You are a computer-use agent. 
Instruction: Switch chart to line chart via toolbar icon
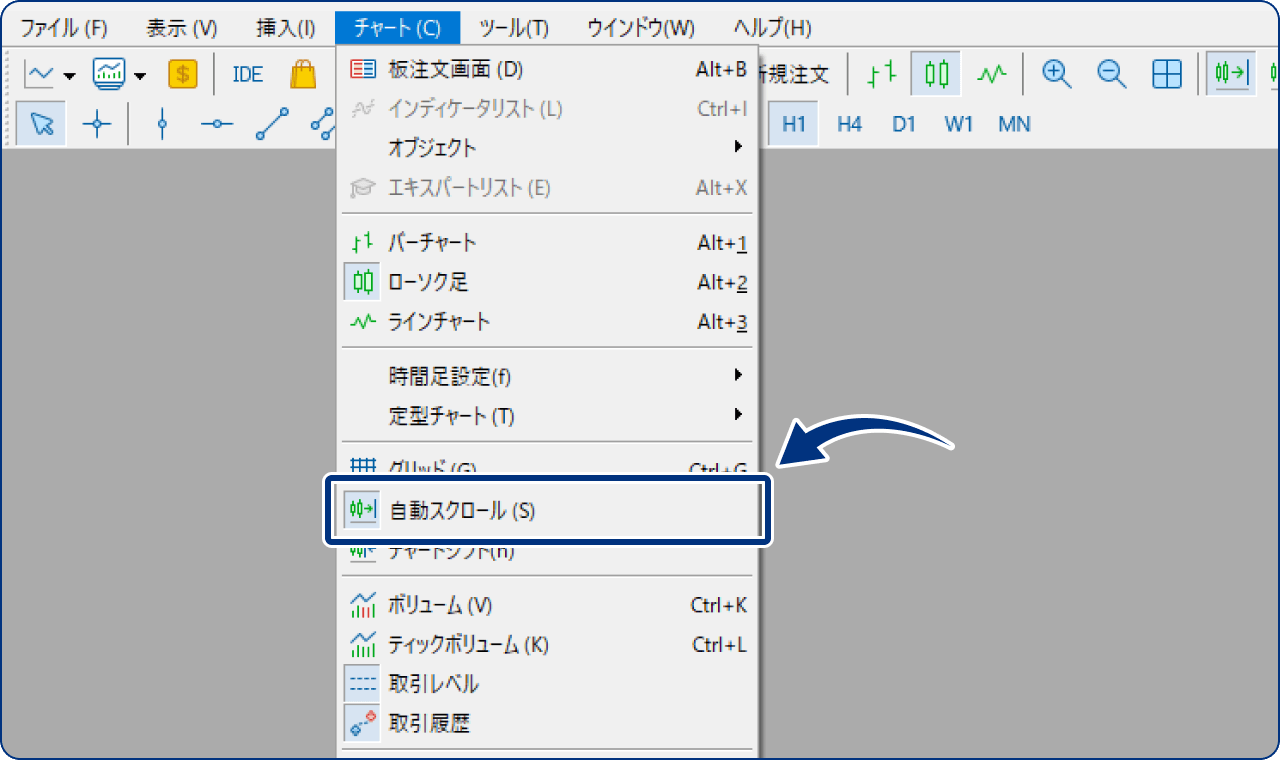tap(991, 73)
